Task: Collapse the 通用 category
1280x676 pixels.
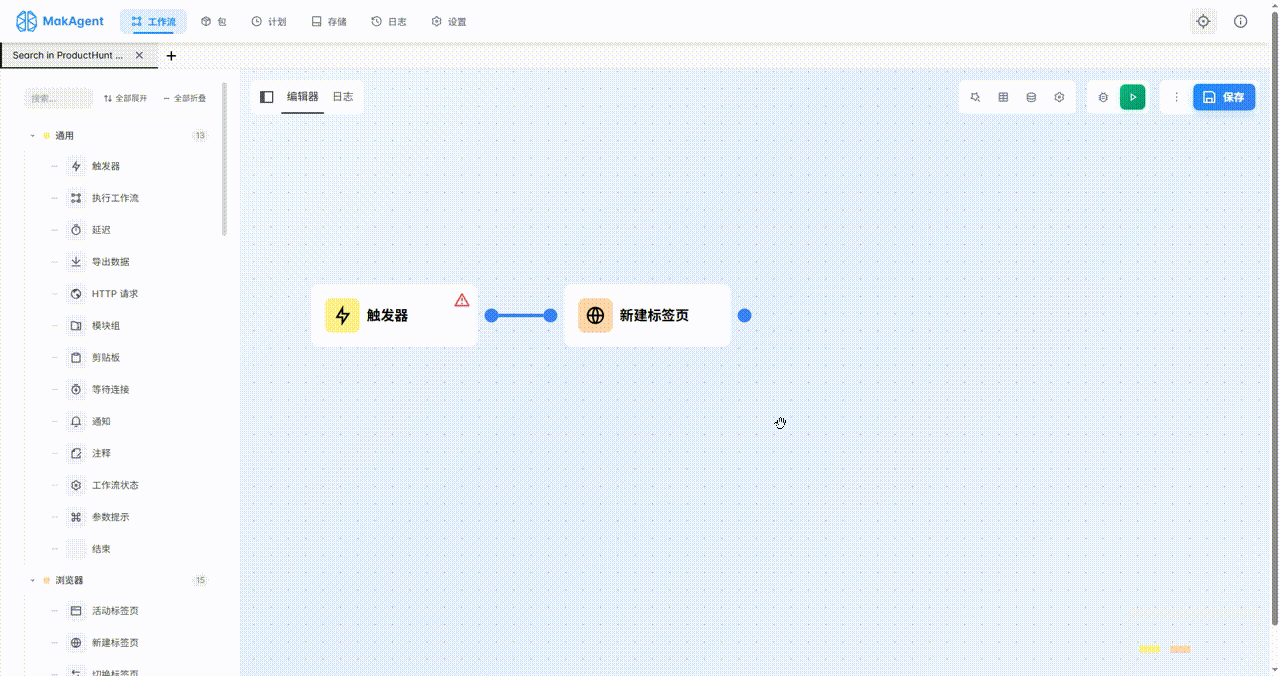Action: click(x=33, y=136)
